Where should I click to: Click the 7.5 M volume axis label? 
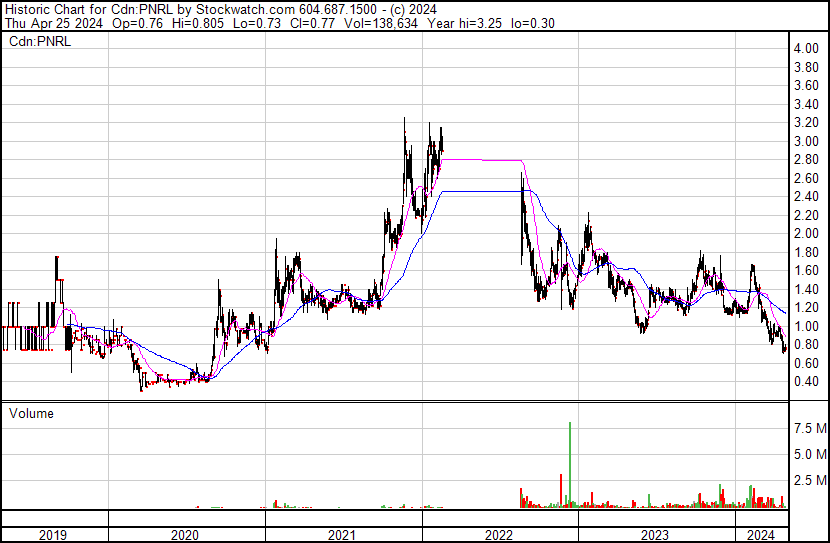coord(808,428)
